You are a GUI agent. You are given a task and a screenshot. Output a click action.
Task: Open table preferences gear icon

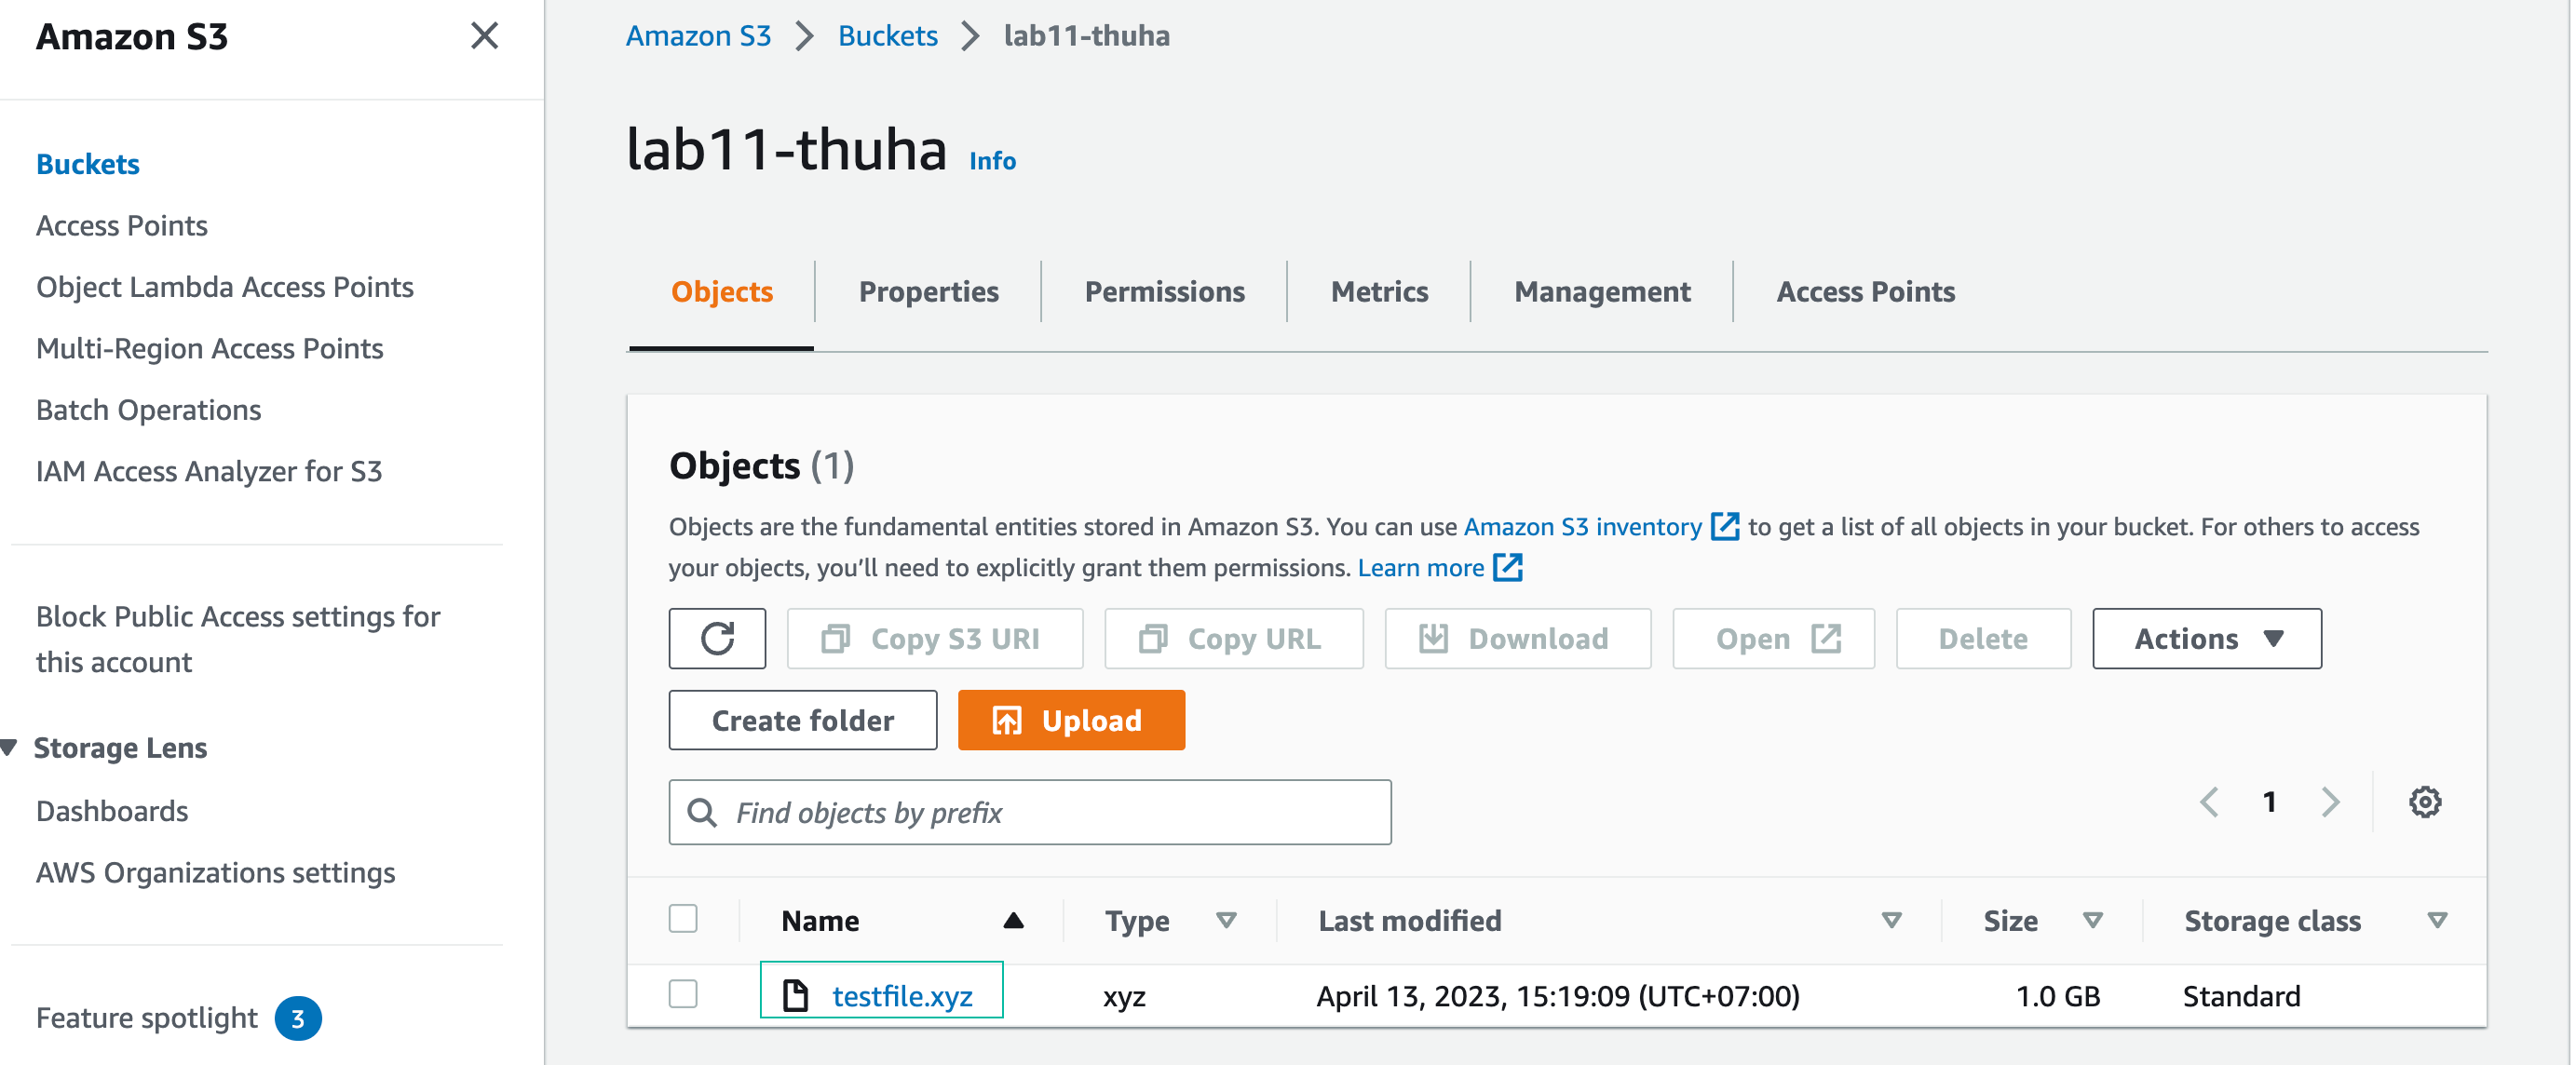2424,802
